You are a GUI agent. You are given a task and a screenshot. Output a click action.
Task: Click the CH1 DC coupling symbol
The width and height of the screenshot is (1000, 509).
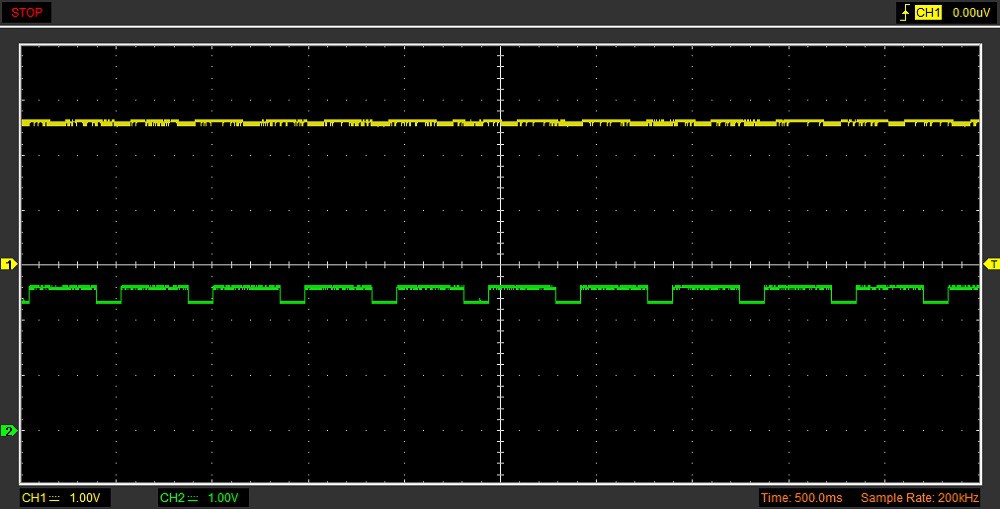click(54, 498)
